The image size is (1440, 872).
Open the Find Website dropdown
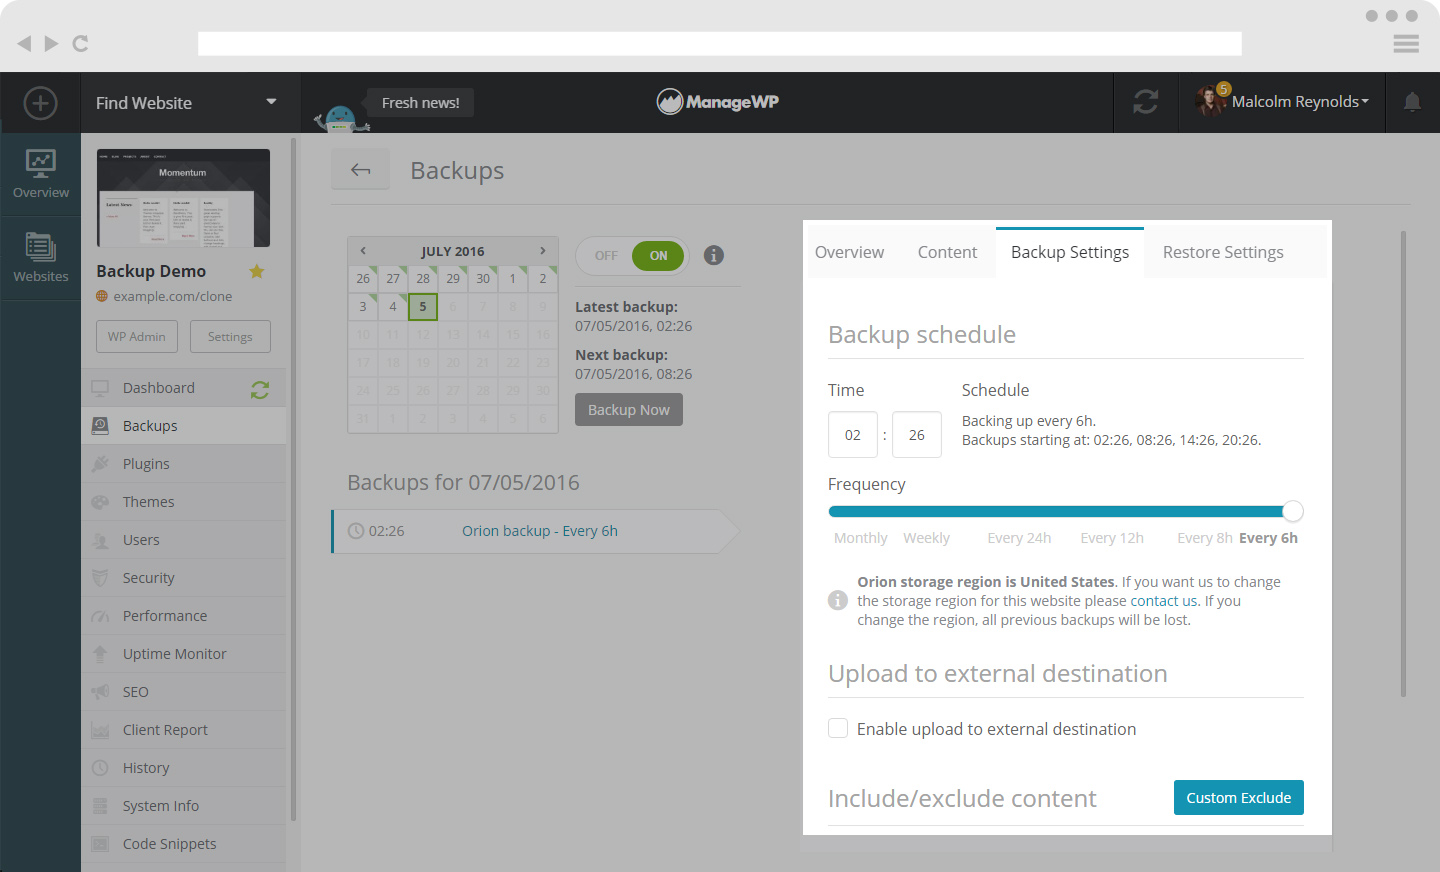[x=186, y=102]
